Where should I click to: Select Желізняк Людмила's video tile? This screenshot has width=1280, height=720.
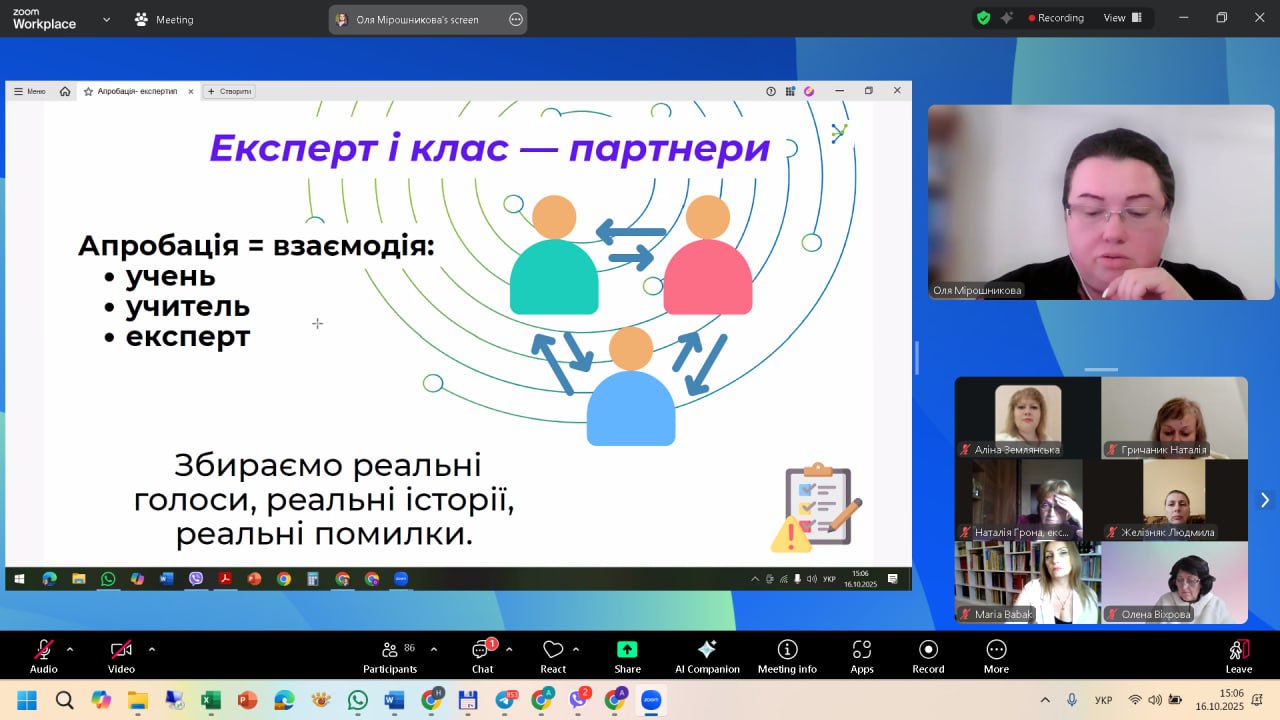coord(1175,500)
